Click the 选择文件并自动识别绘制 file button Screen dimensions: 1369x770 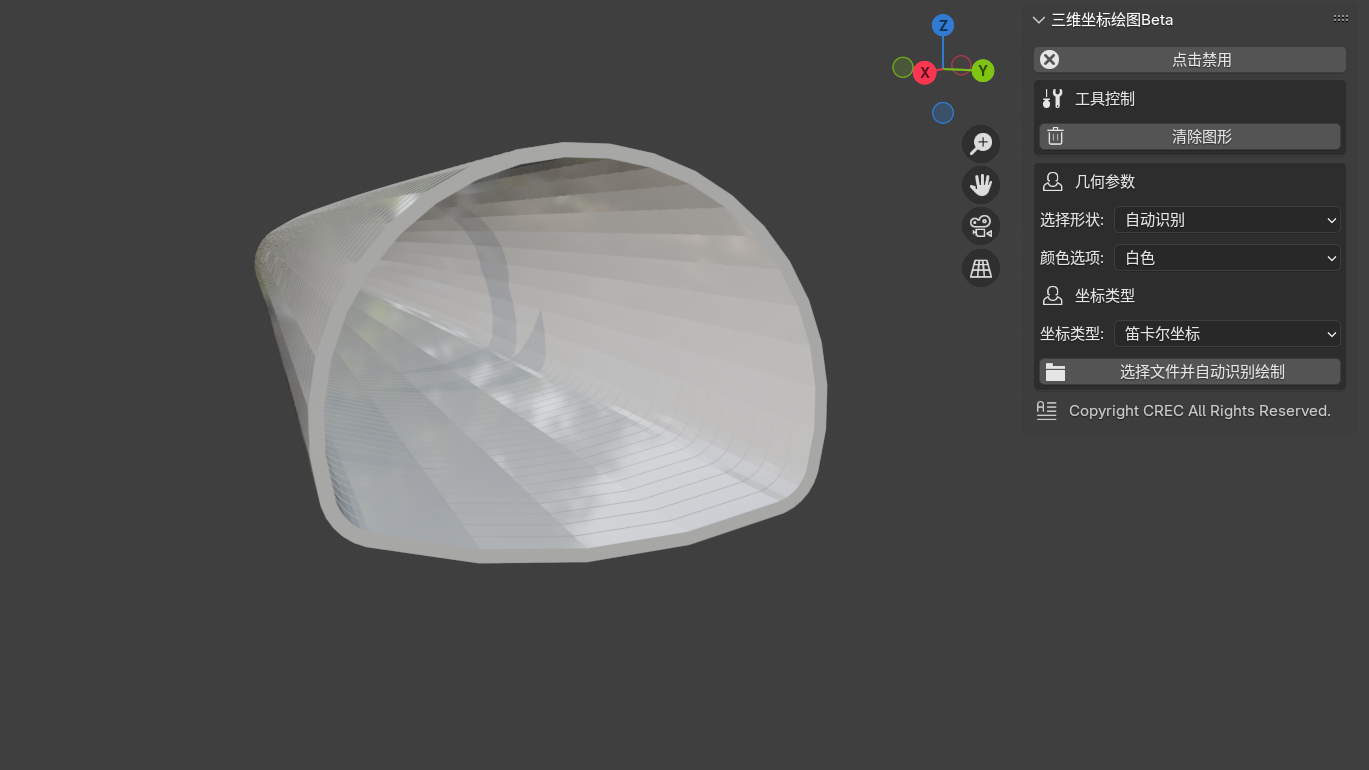click(x=1189, y=372)
